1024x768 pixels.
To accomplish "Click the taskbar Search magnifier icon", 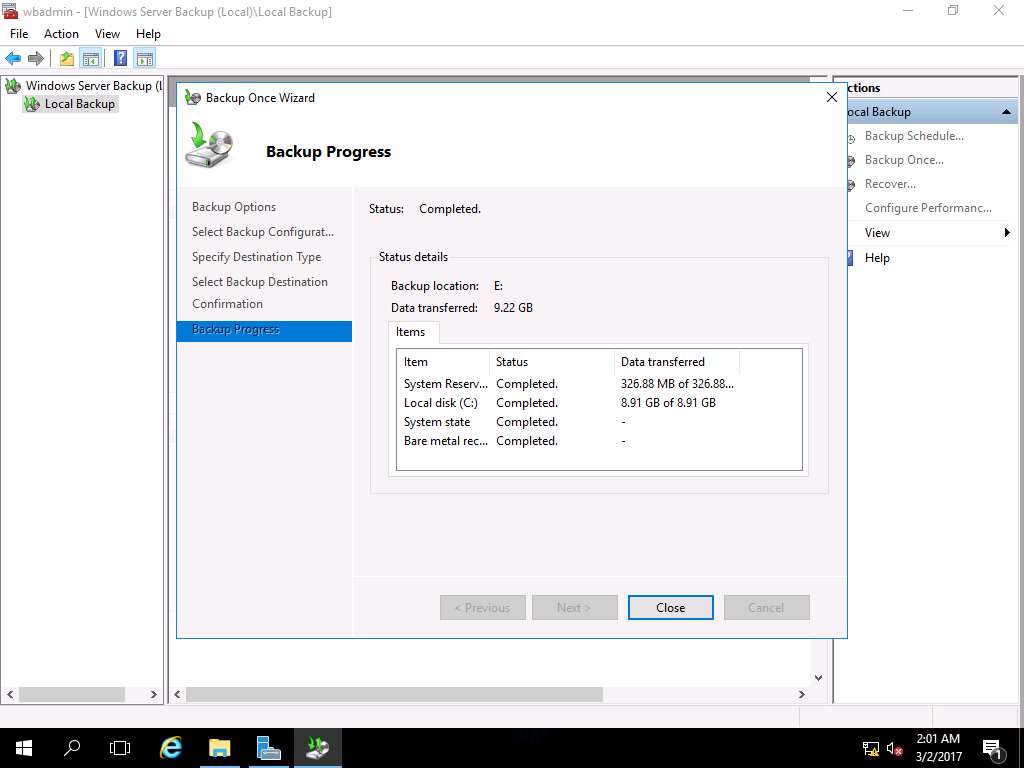I will pos(72,748).
